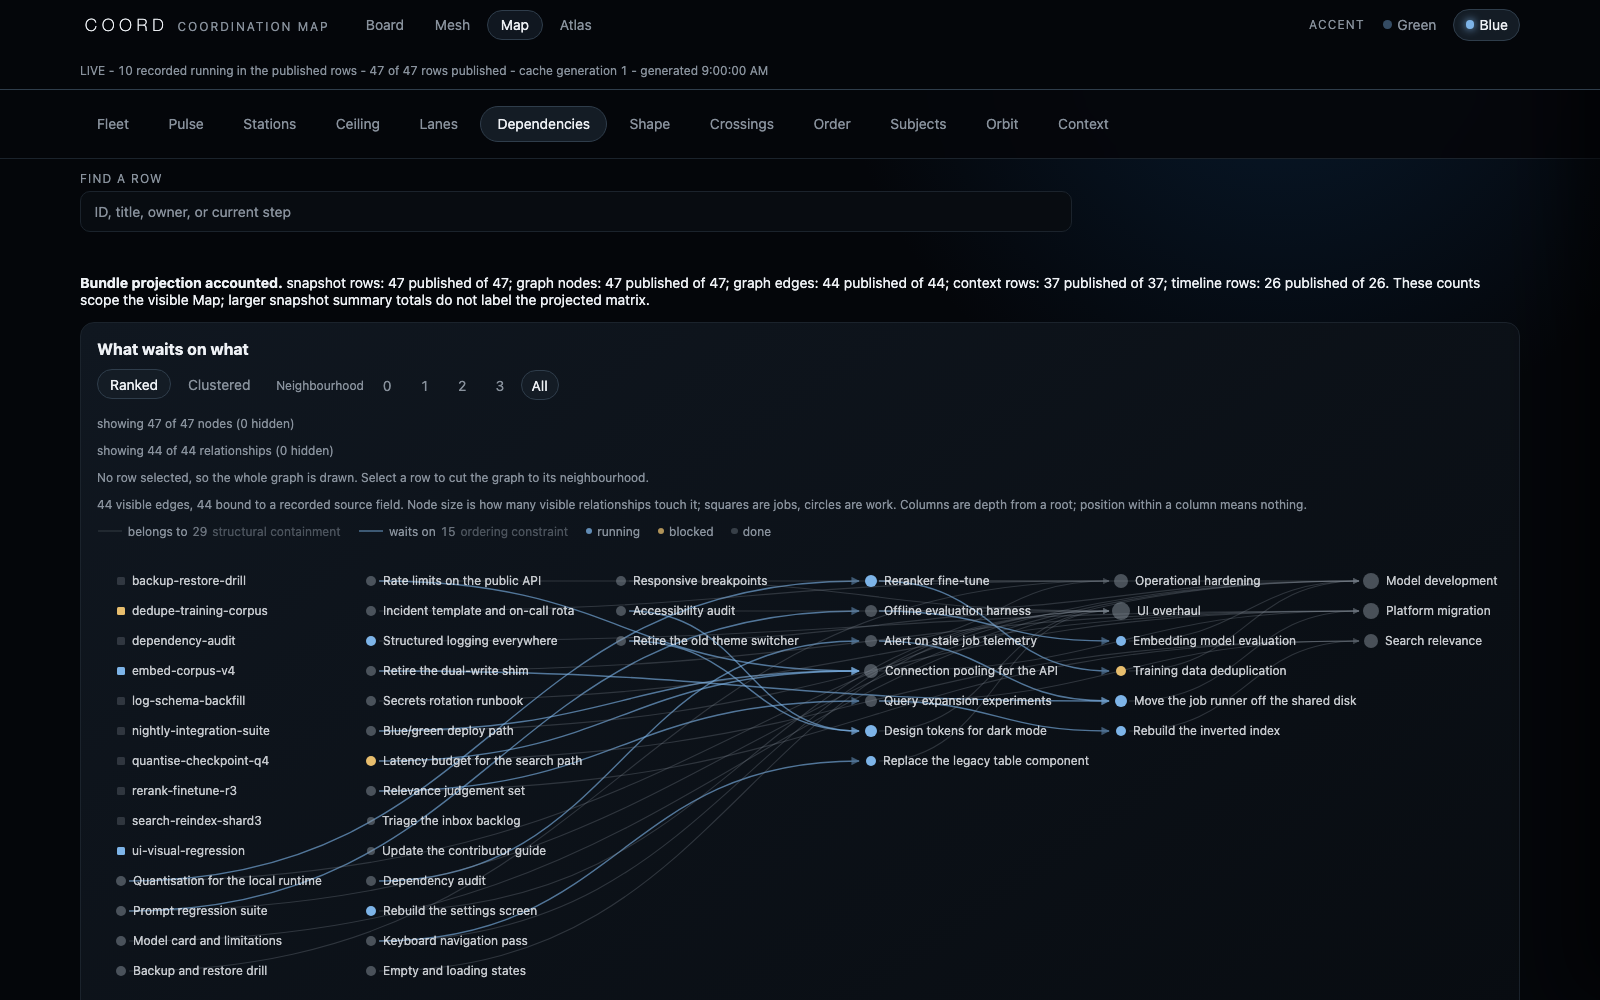Switch to the Fleet tab

coord(113,124)
